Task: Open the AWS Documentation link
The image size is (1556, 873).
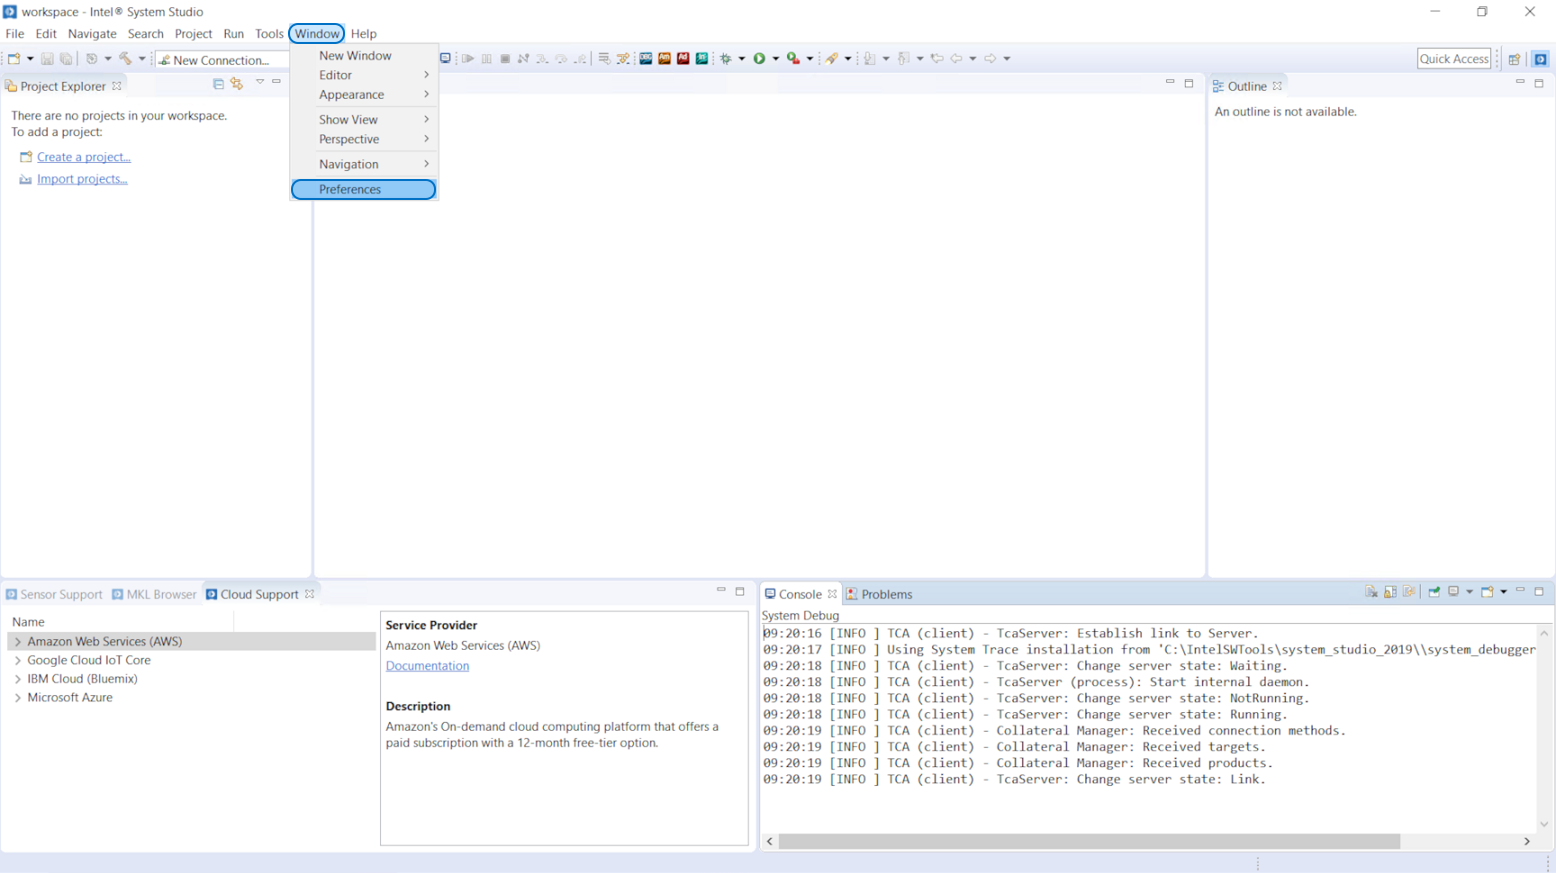Action: pyautogui.click(x=427, y=666)
